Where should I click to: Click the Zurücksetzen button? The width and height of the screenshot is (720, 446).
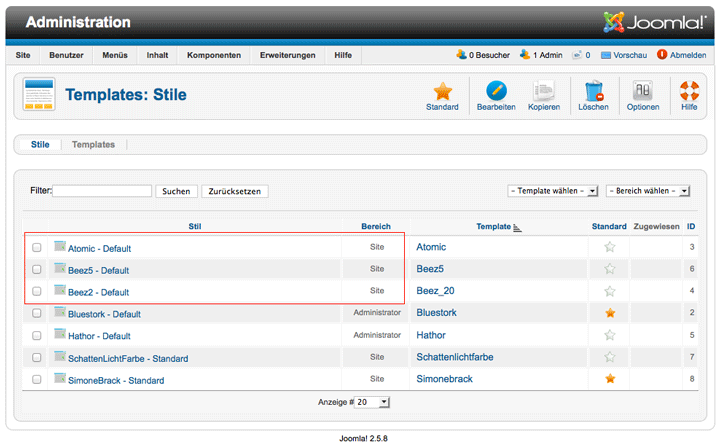pos(235,191)
